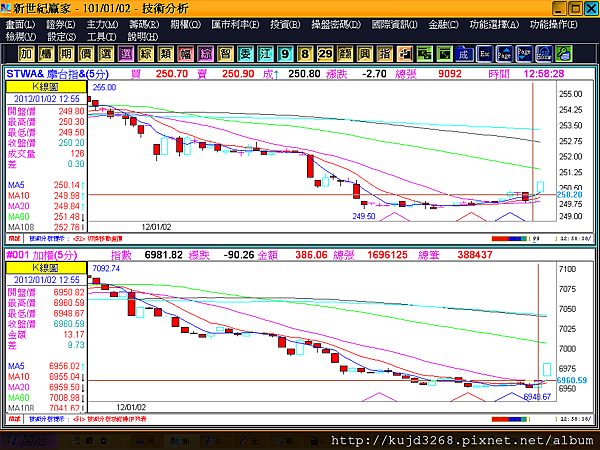The width and height of the screenshot is (600, 450).
Task: Click the green split-window icon
Action: (424, 54)
